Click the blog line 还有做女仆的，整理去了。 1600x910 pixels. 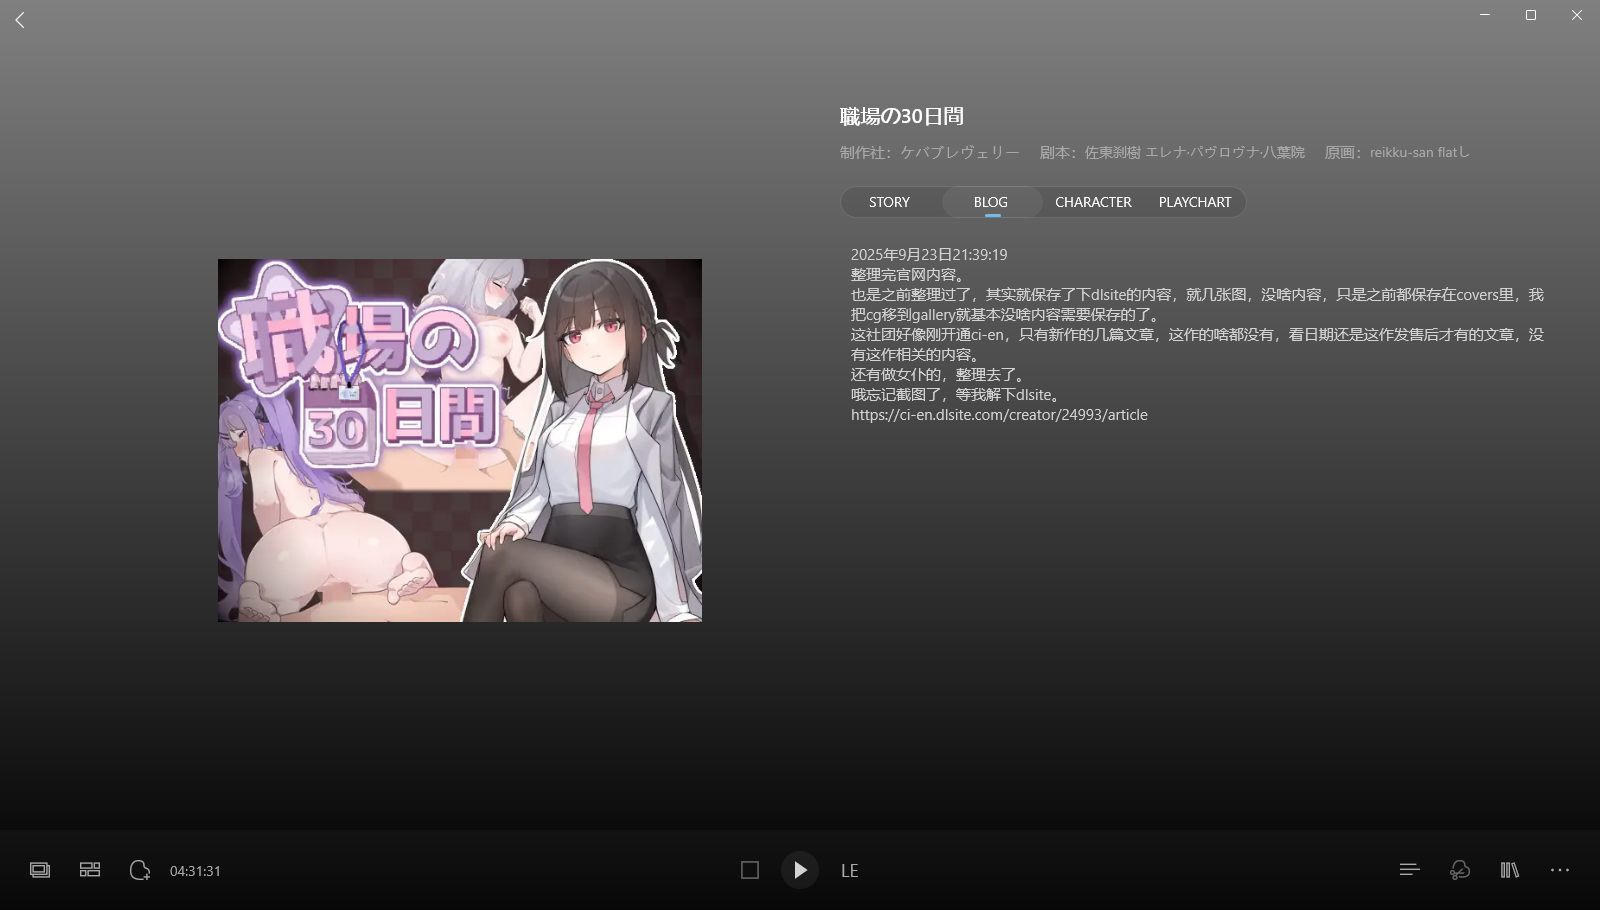[940, 374]
